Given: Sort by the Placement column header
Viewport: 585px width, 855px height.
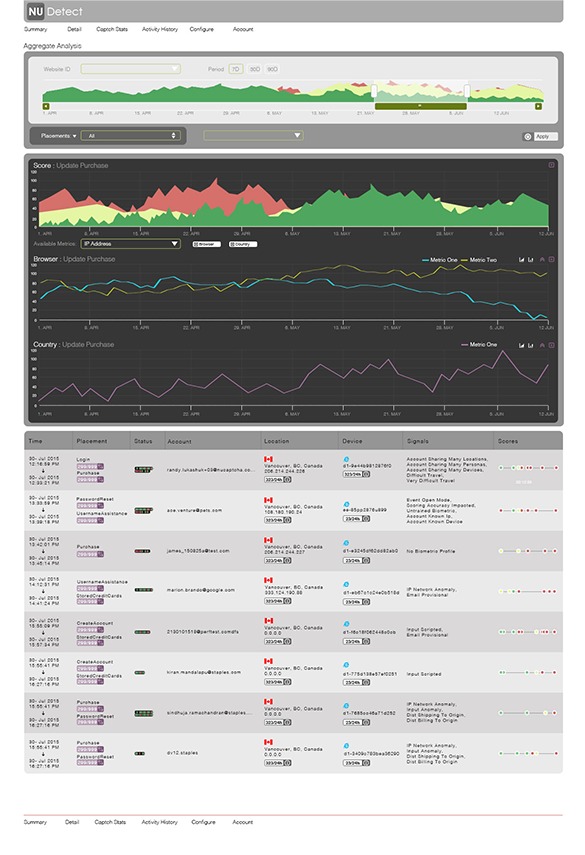Looking at the screenshot, I should coord(92,441).
